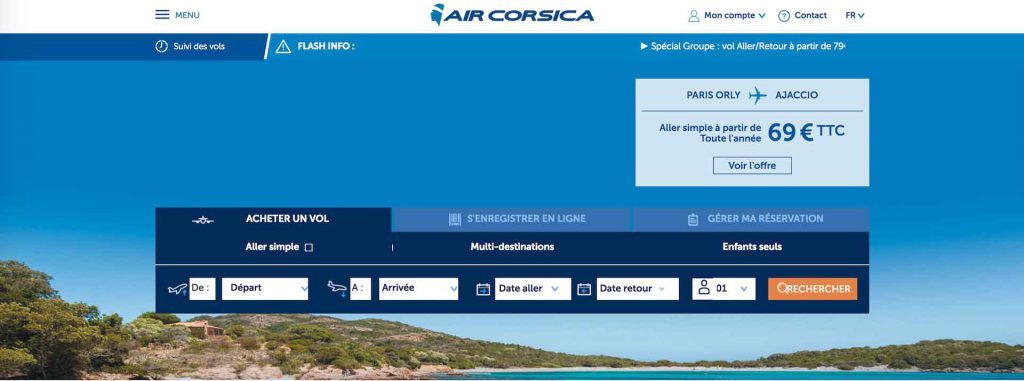The height and width of the screenshot is (381, 1024).
Task: Click the departing plane icon beside De
Action: click(x=177, y=289)
